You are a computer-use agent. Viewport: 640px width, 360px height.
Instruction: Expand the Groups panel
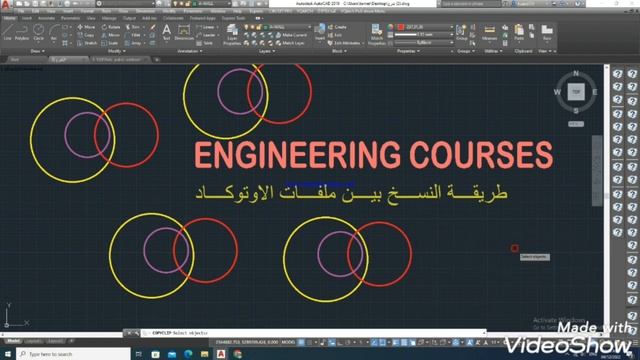pos(466,51)
